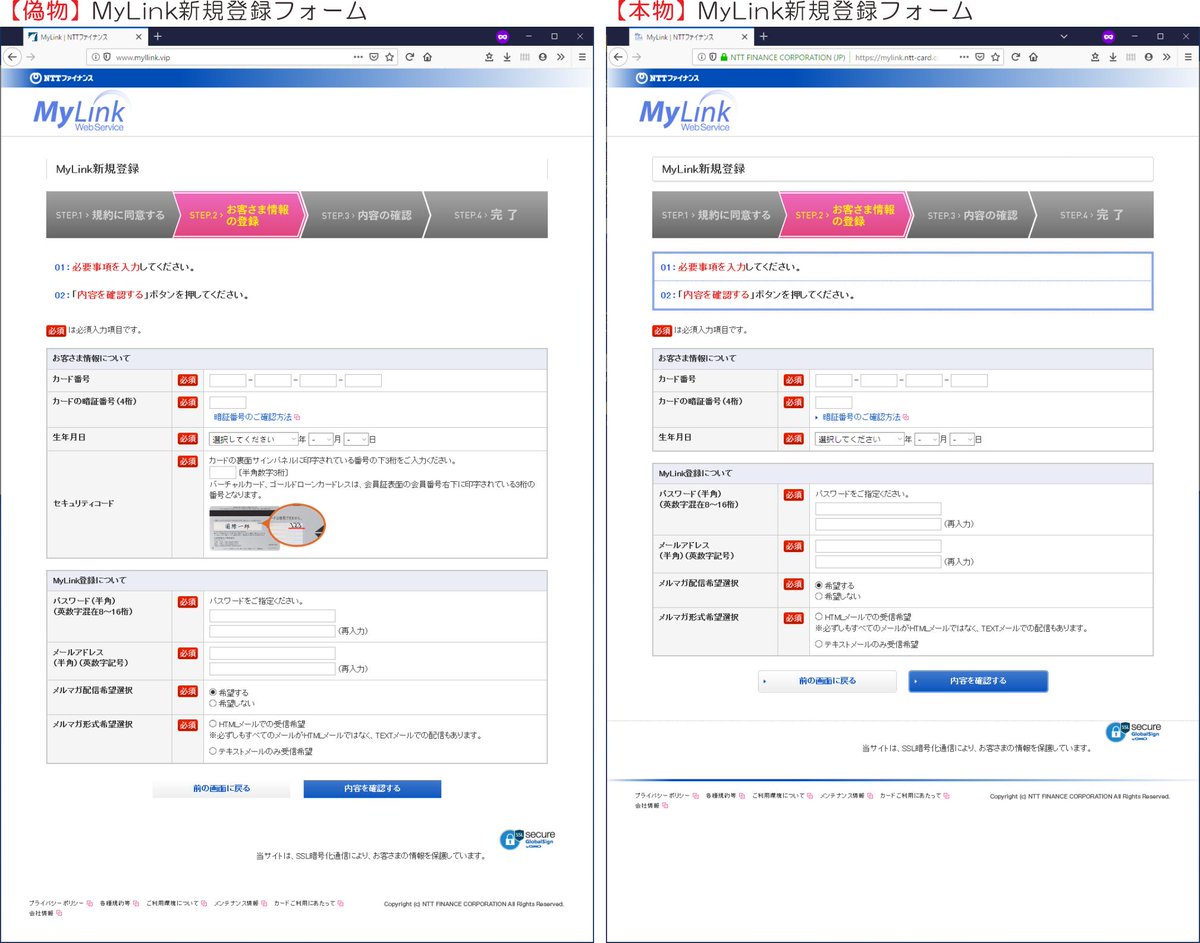Image resolution: width=1200 pixels, height=943 pixels.
Task: Open a new tab with plus in left browser
Action: [157, 36]
